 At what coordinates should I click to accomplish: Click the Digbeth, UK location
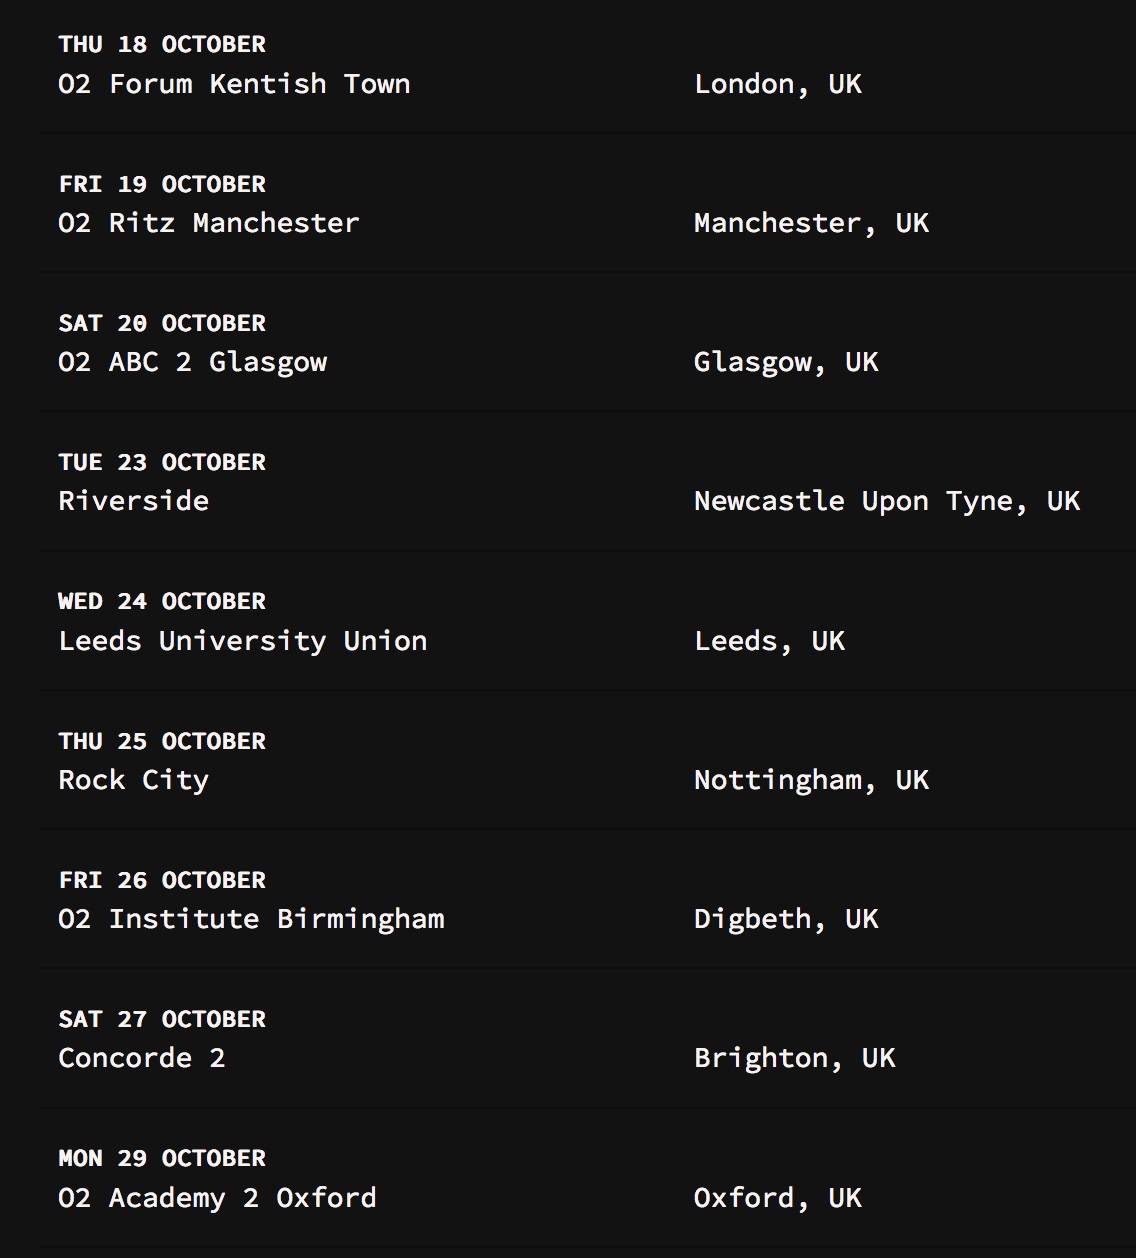[x=786, y=919]
